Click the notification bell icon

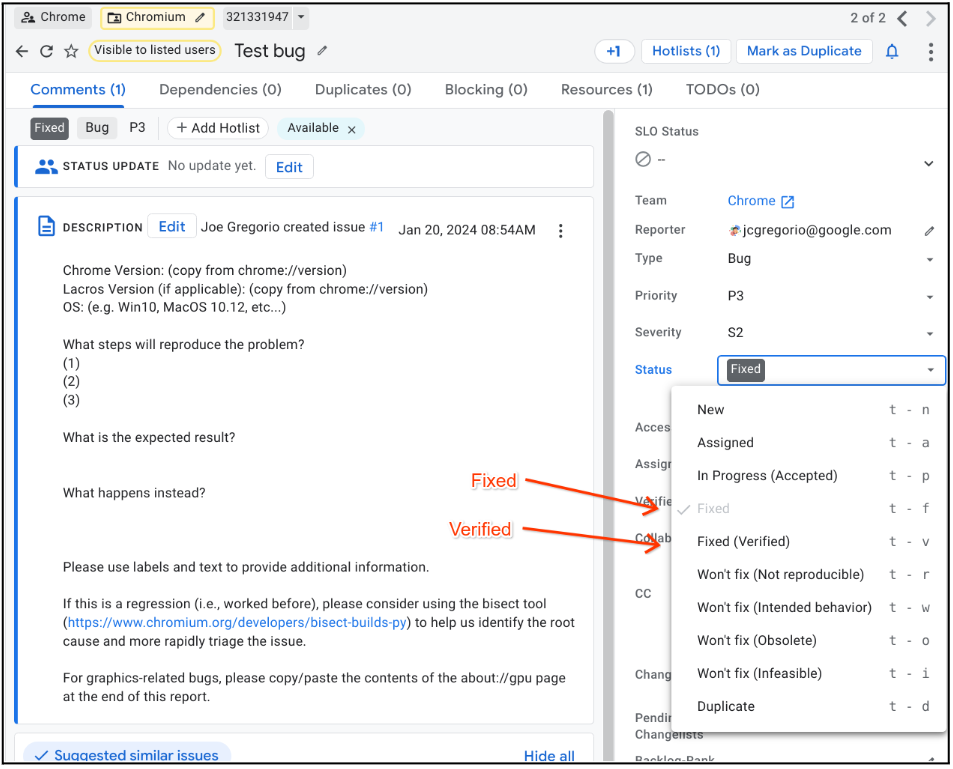892,51
